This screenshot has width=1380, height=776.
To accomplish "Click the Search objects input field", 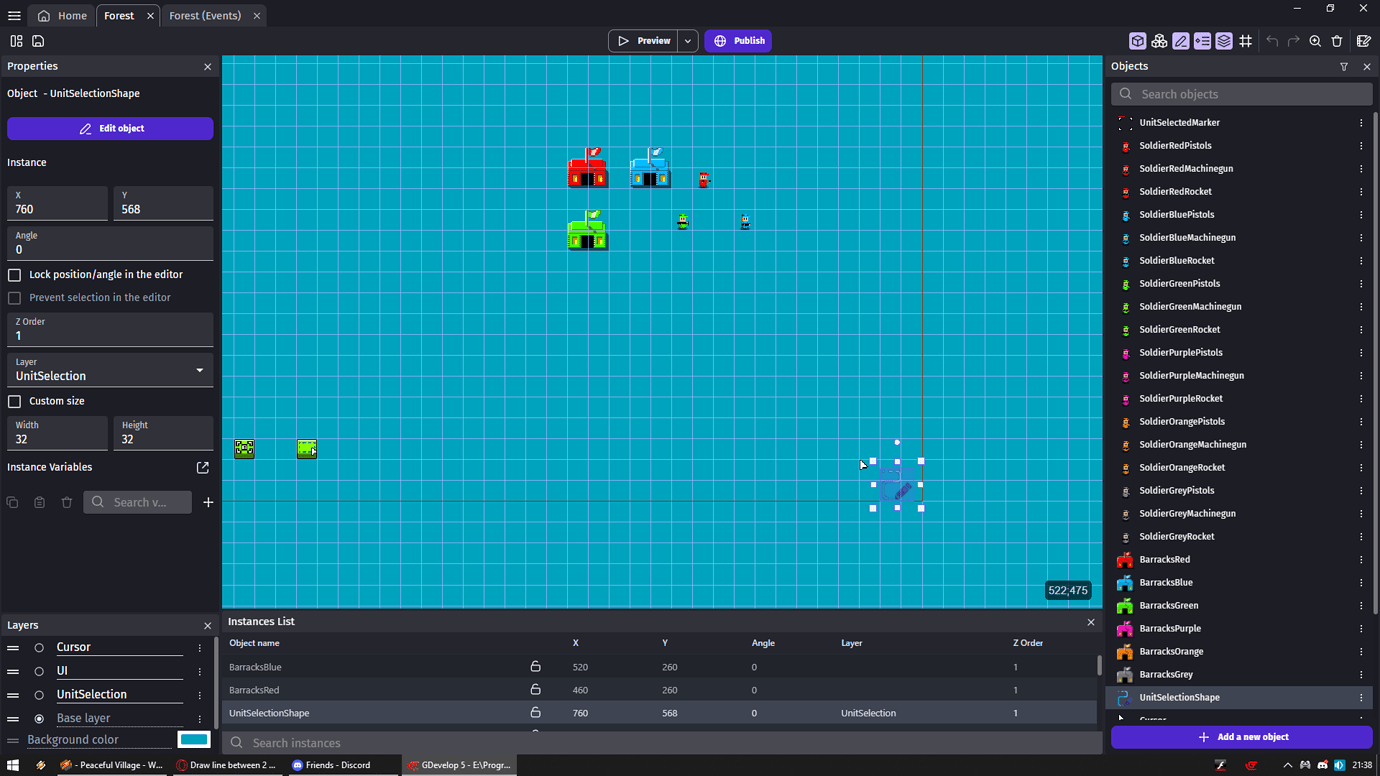I will coord(1240,93).
